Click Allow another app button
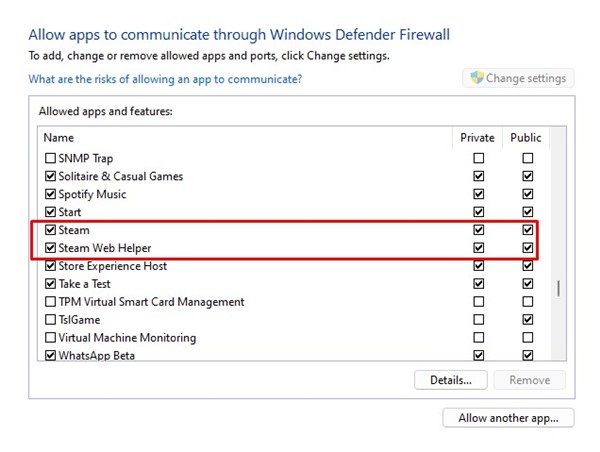This screenshot has height=452, width=600. [x=508, y=417]
